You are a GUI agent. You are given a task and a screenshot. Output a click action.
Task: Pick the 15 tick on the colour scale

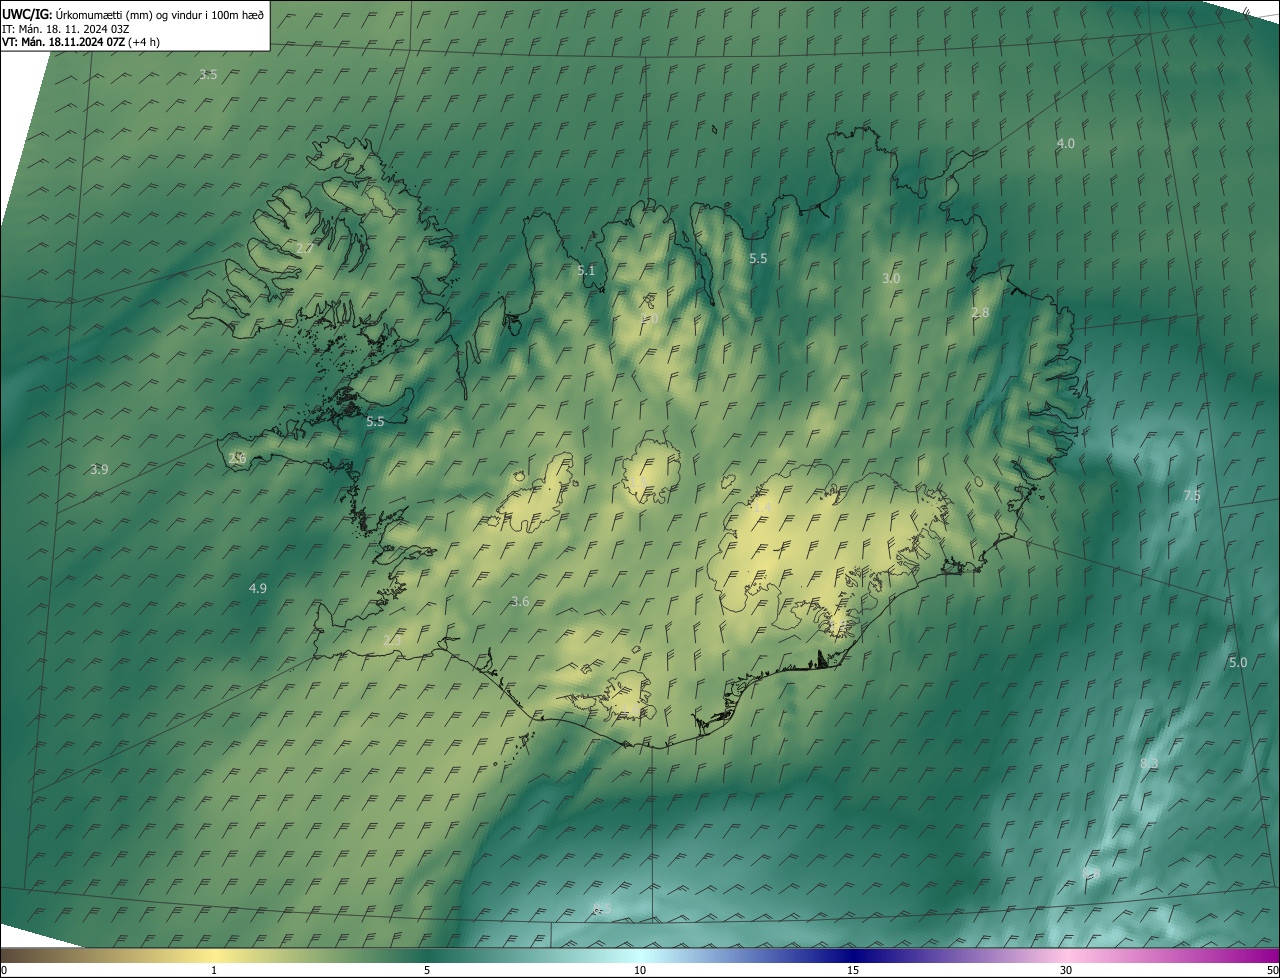pyautogui.click(x=853, y=970)
